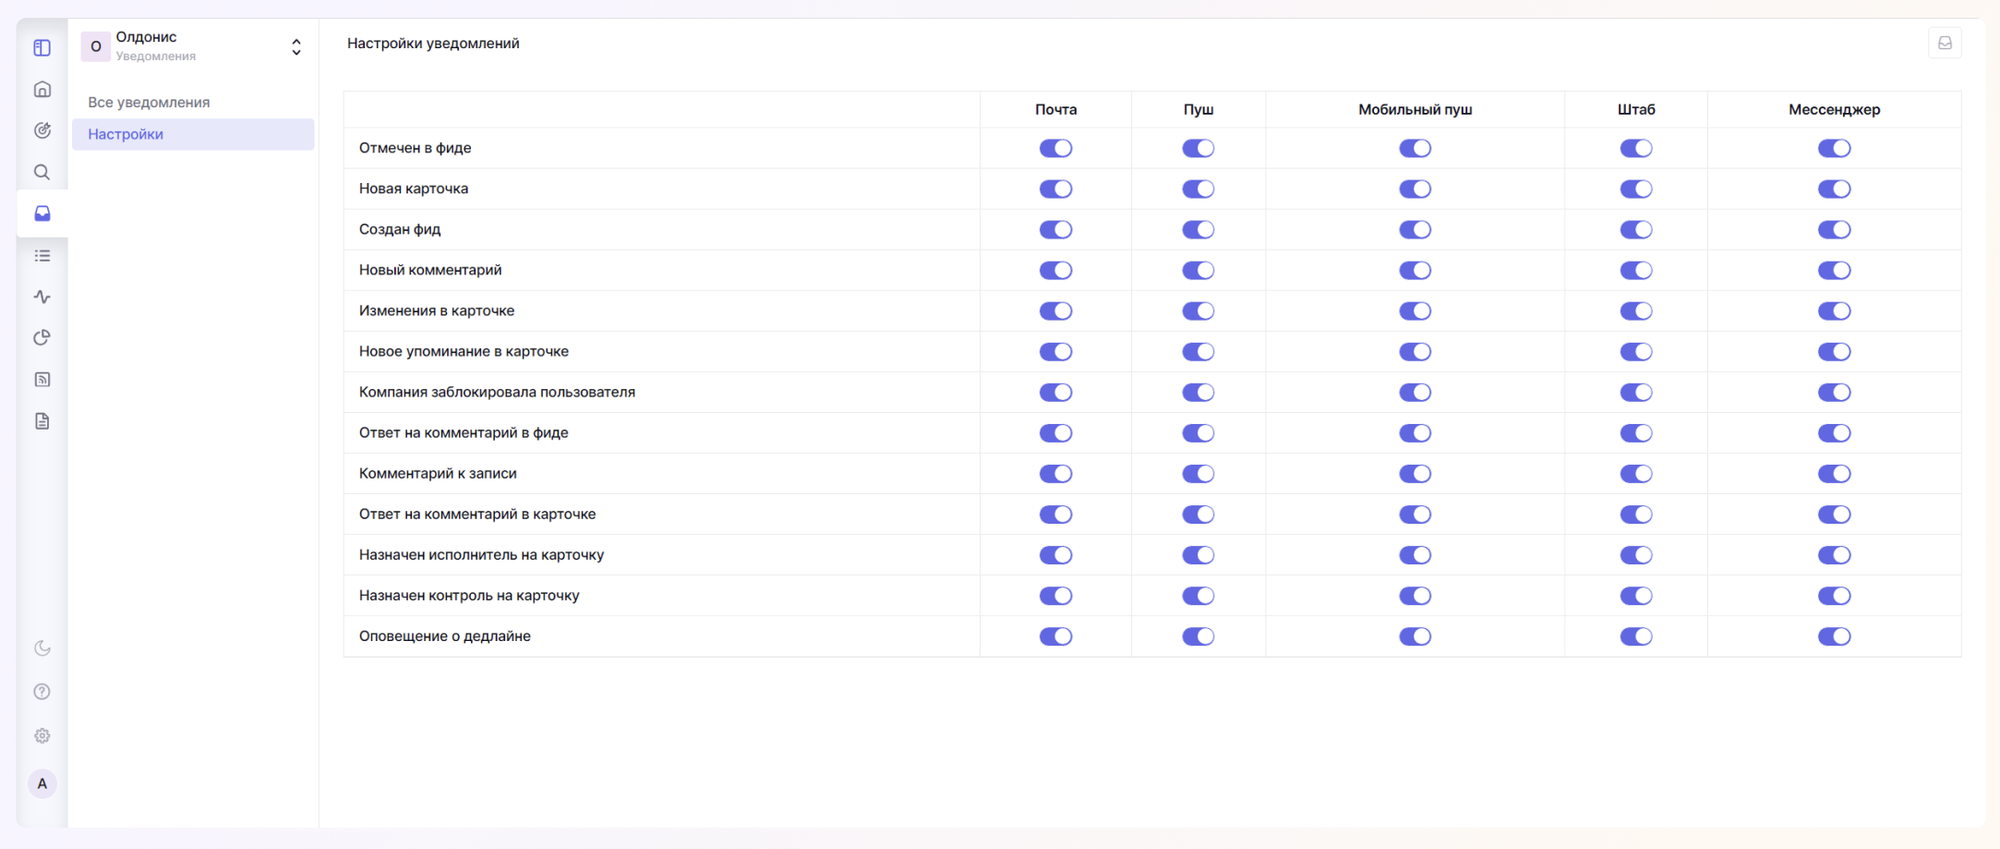Open search via magnifier icon
The height and width of the screenshot is (849, 2000).
[x=42, y=172]
